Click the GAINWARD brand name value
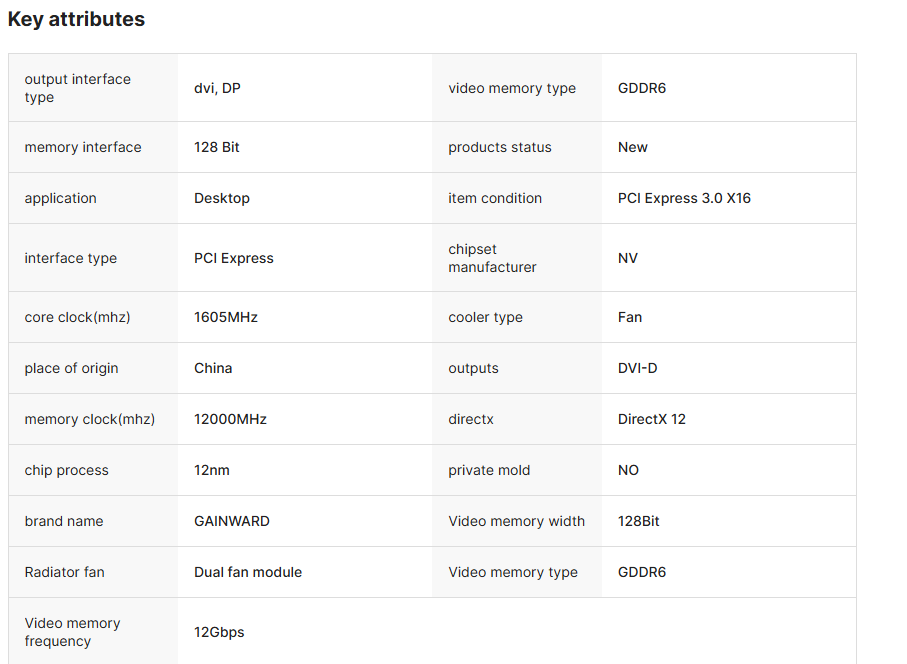Viewport: 907px width, 664px height. pyautogui.click(x=231, y=521)
